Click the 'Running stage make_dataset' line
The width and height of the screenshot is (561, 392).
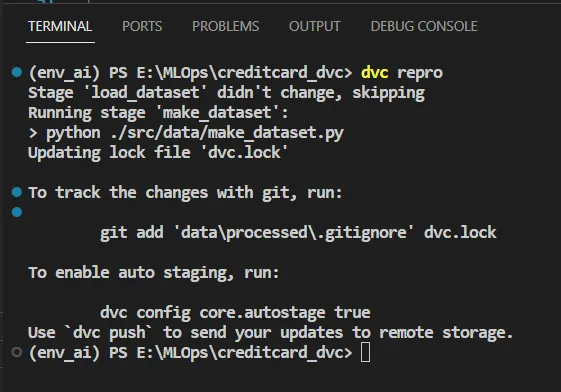click(158, 113)
